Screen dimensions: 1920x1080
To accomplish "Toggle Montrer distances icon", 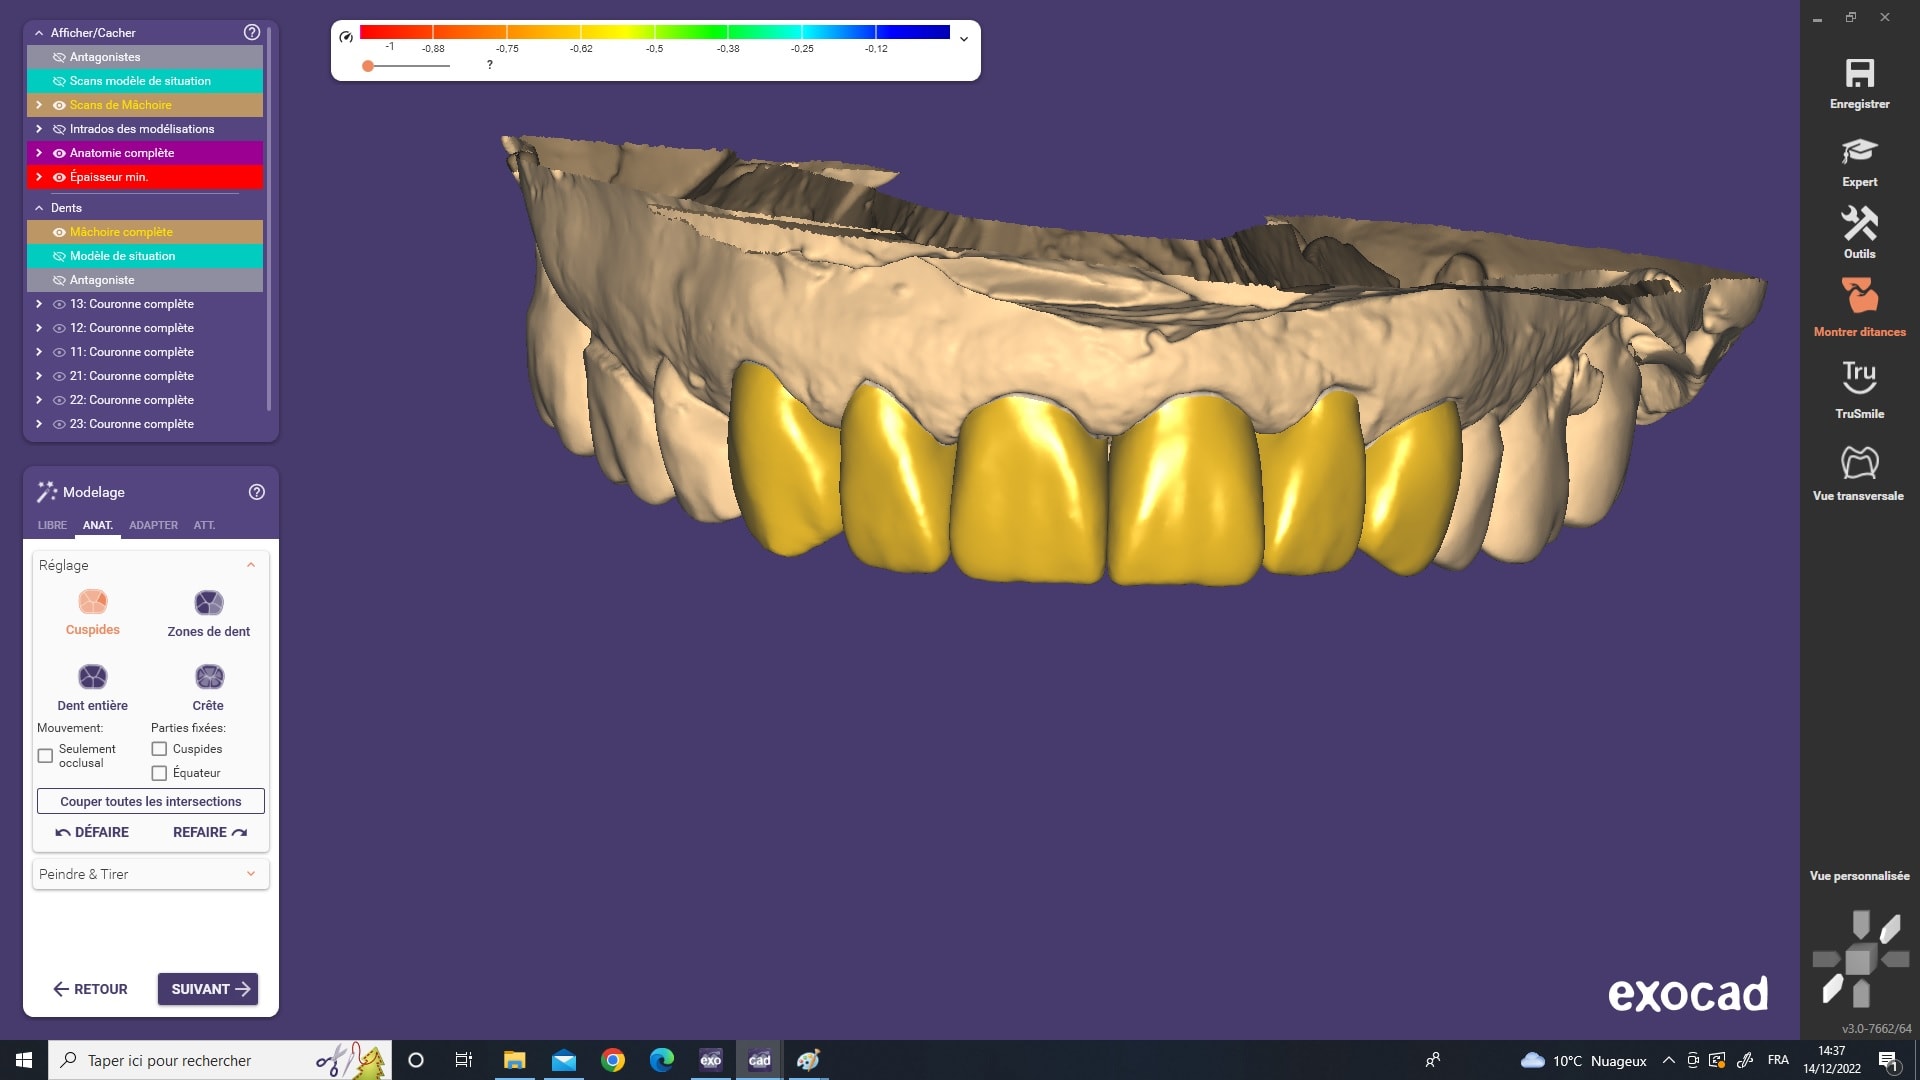I will [x=1859, y=297].
